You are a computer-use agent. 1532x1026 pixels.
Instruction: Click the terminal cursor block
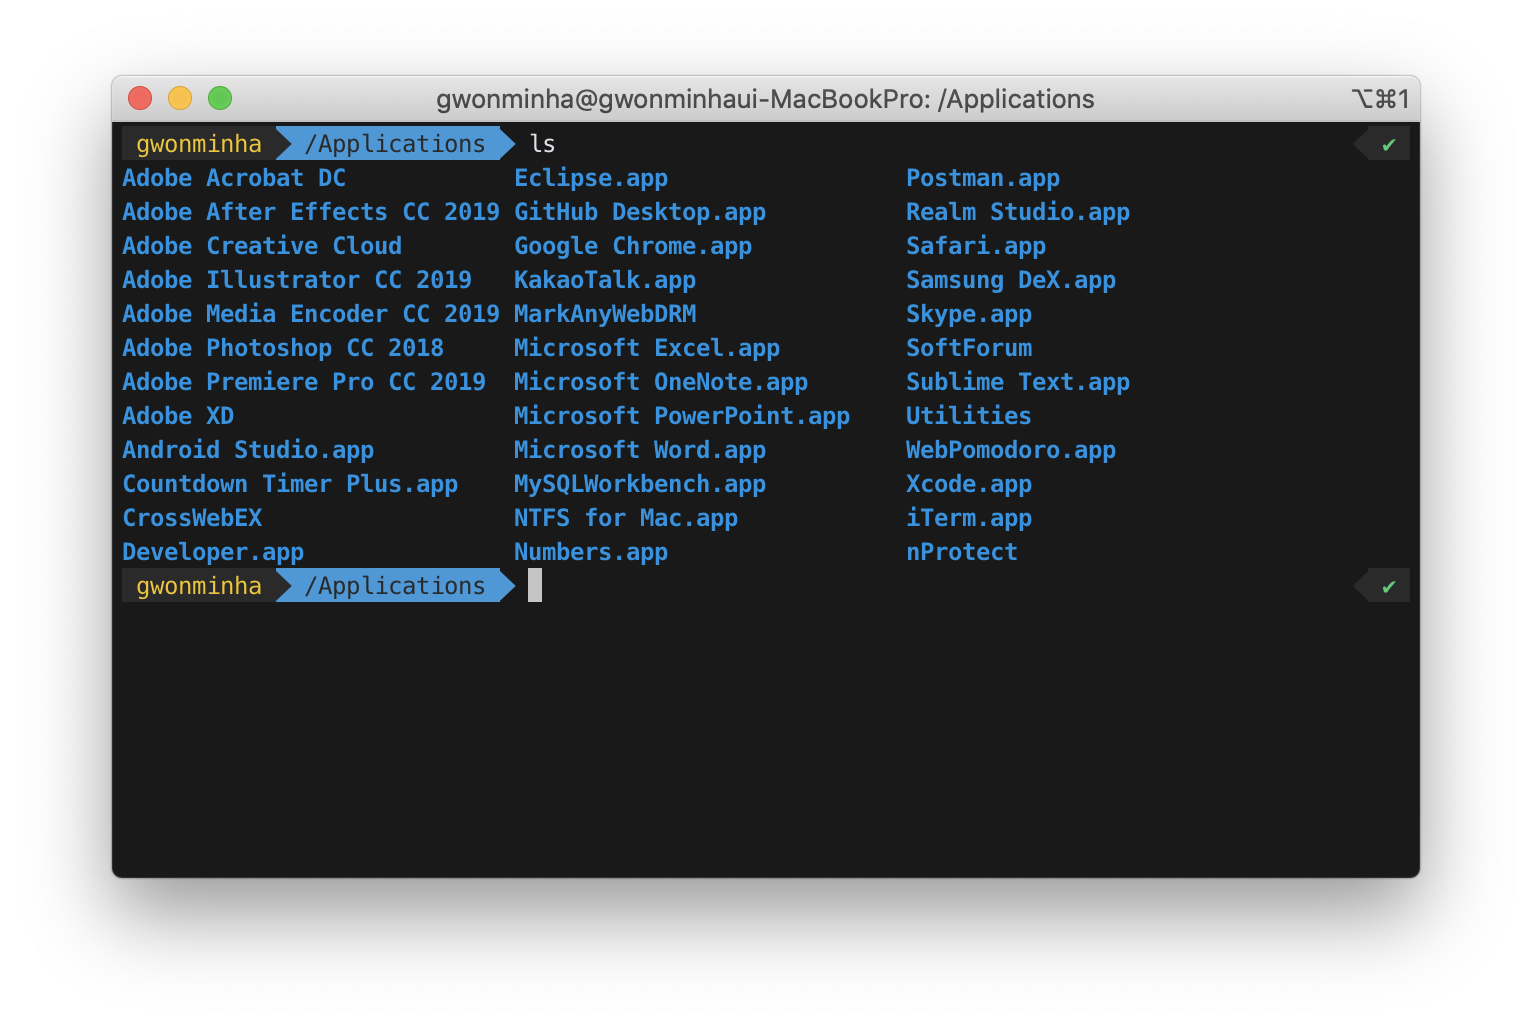(535, 586)
